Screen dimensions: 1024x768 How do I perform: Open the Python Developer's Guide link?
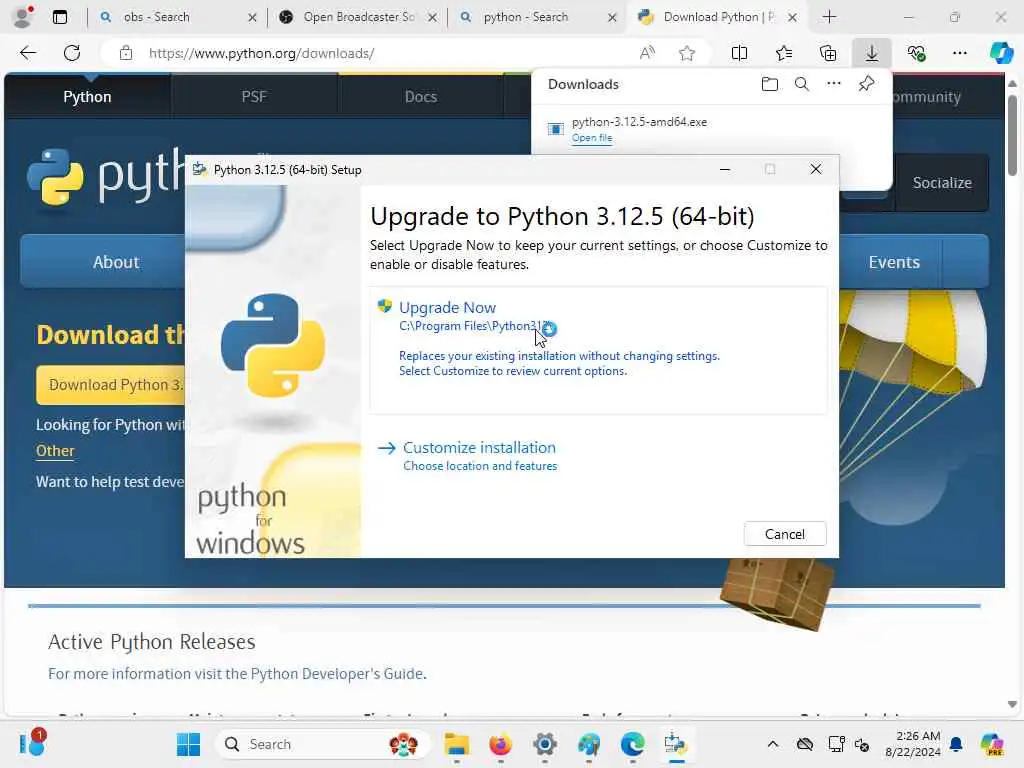pyautogui.click(x=337, y=673)
